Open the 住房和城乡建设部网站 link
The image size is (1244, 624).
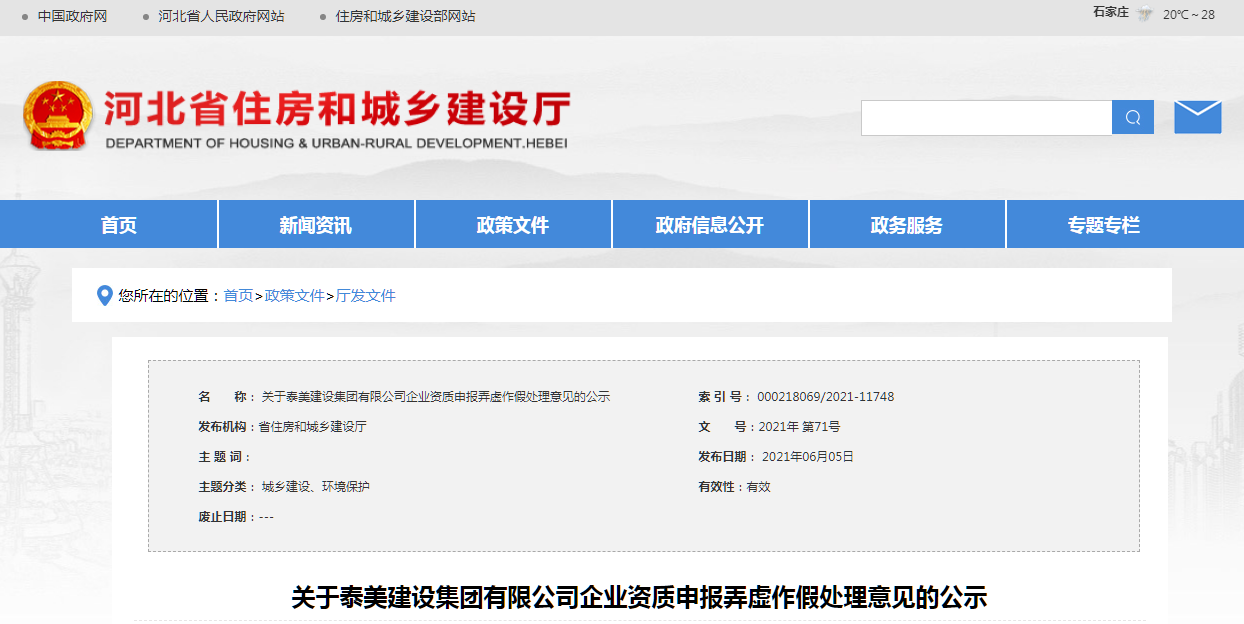[405, 16]
